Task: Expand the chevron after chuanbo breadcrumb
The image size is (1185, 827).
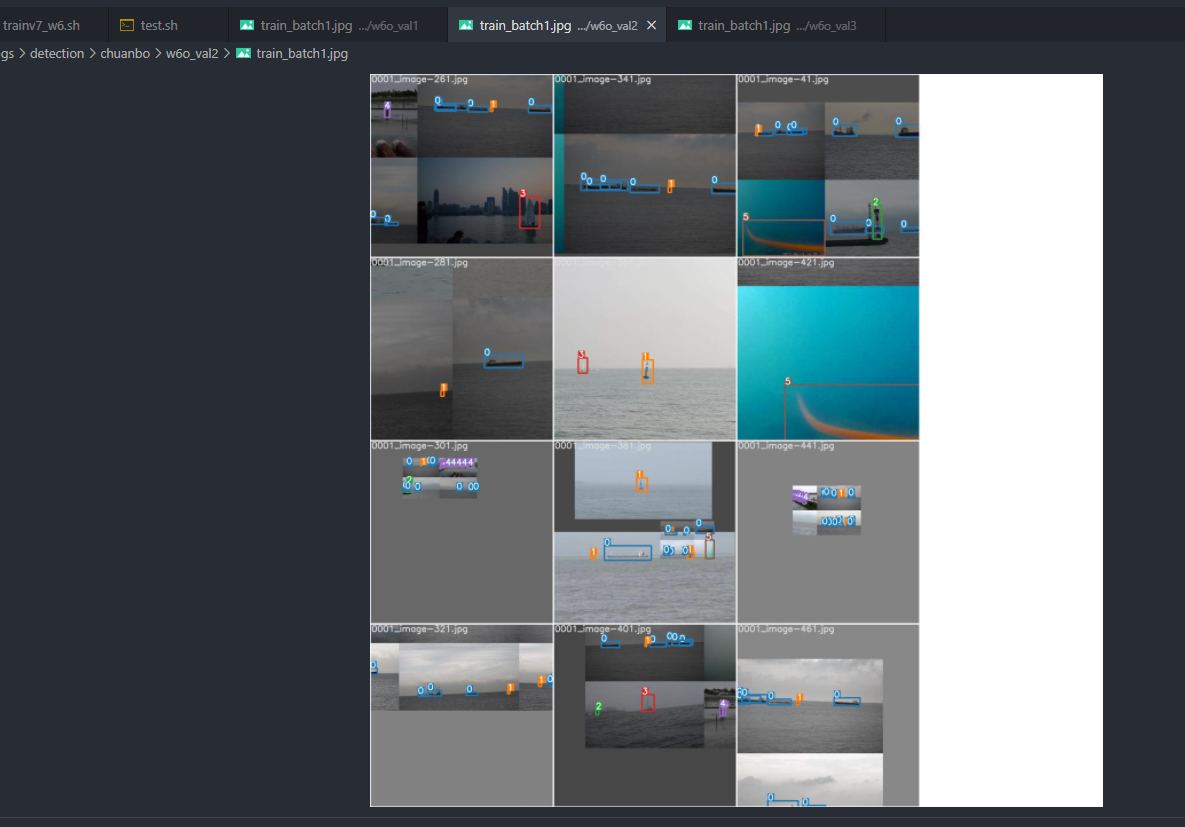Action: tap(158, 53)
